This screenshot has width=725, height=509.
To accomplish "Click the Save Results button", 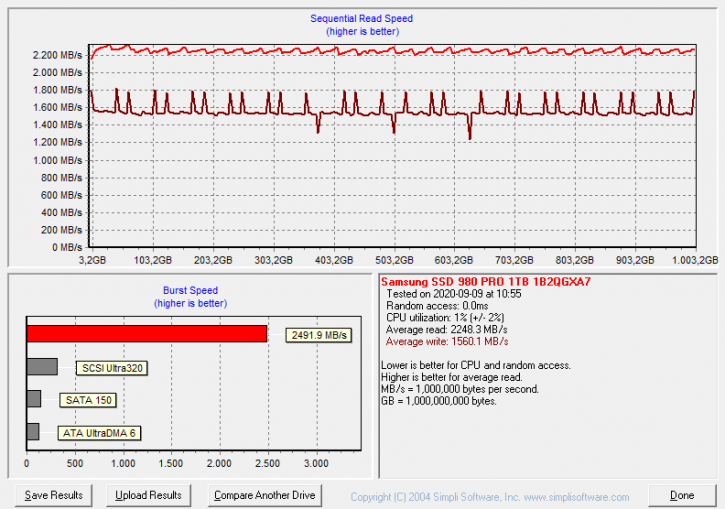I will (54, 496).
